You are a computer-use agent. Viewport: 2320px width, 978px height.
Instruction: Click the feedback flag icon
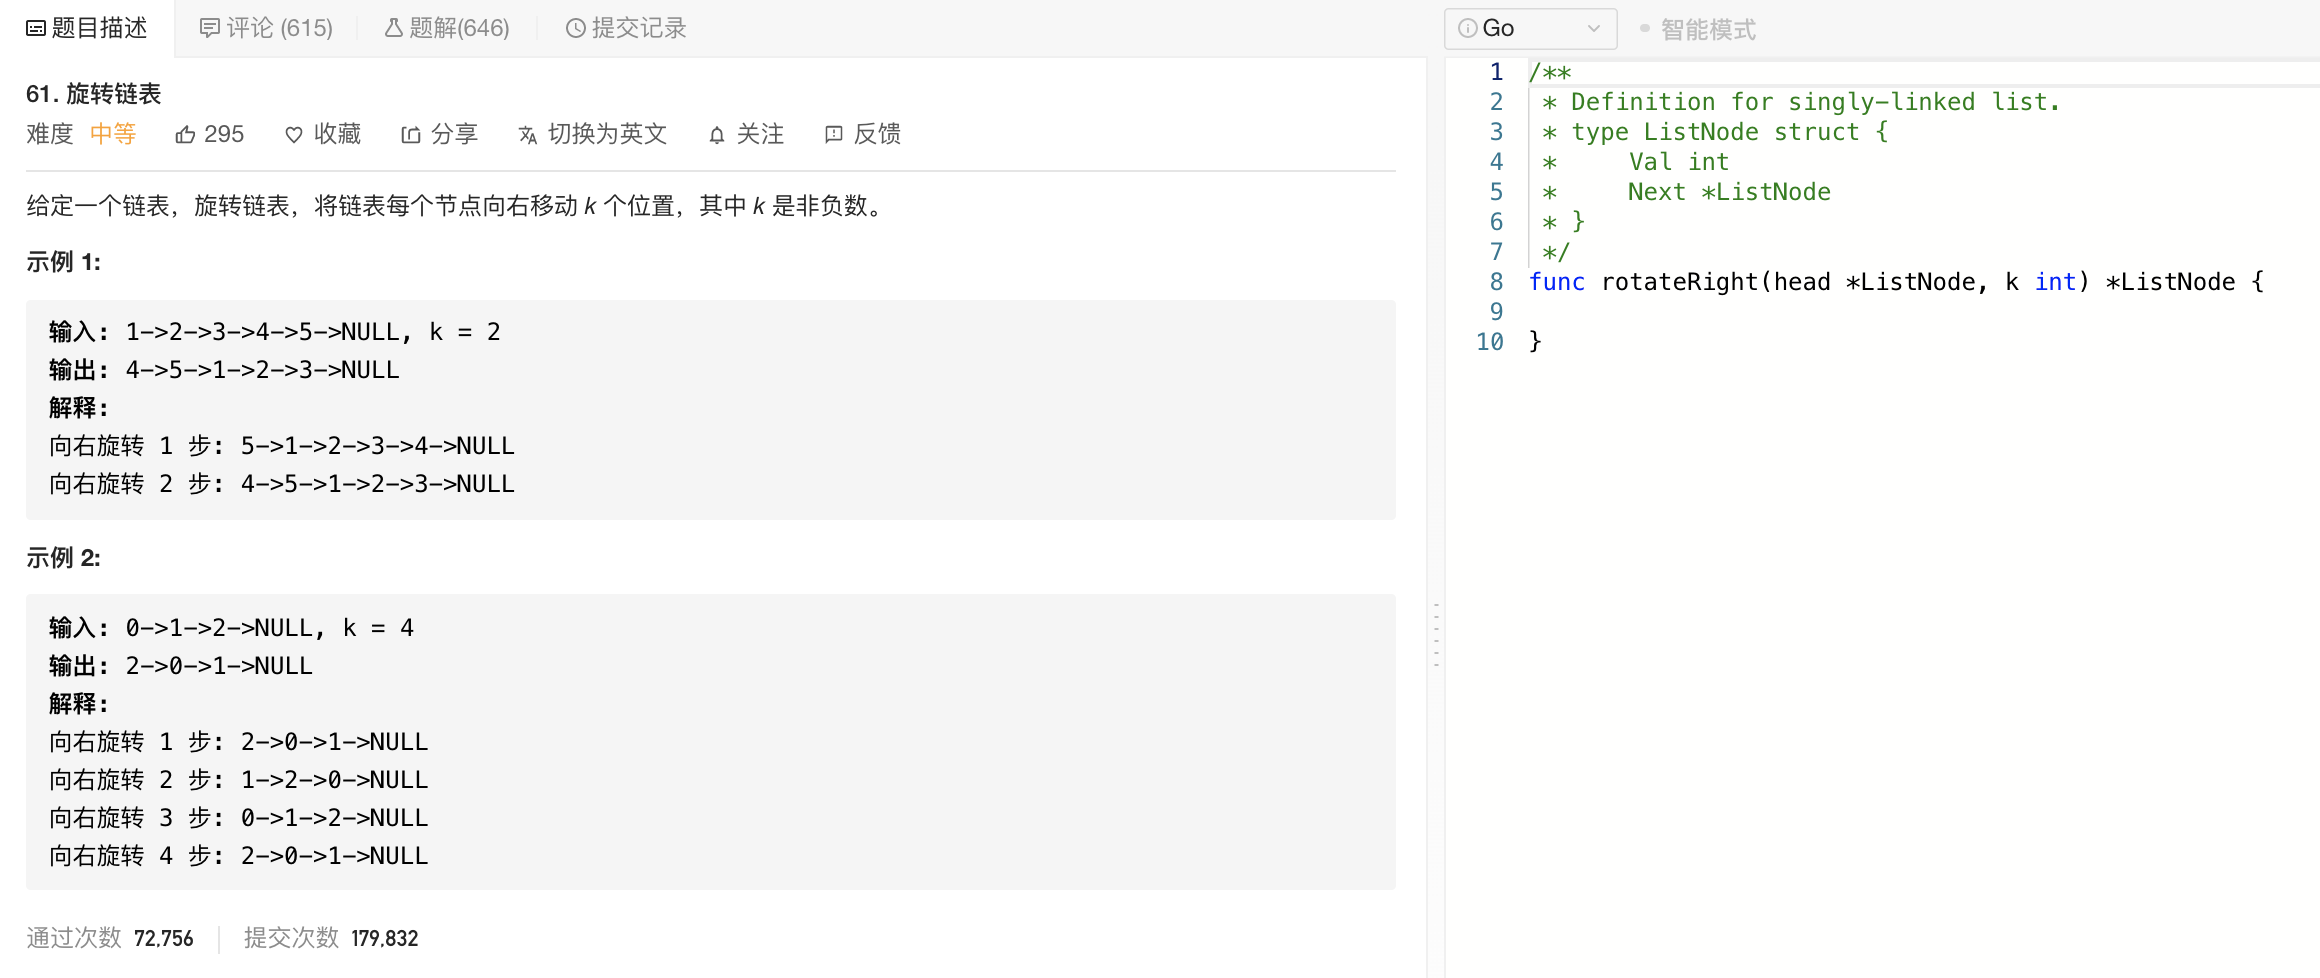[x=833, y=135]
